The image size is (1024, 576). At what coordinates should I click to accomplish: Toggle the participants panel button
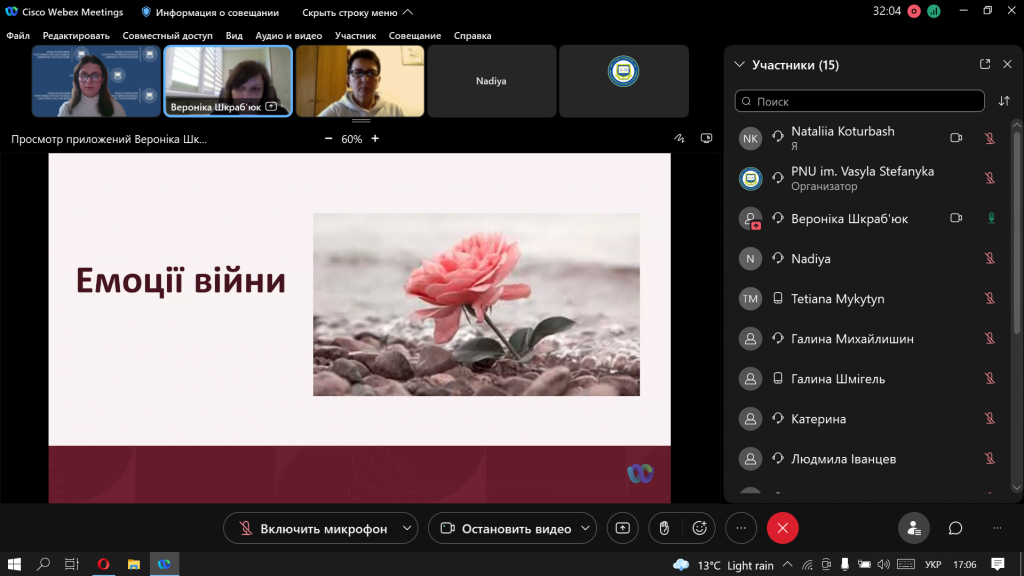pos(914,528)
